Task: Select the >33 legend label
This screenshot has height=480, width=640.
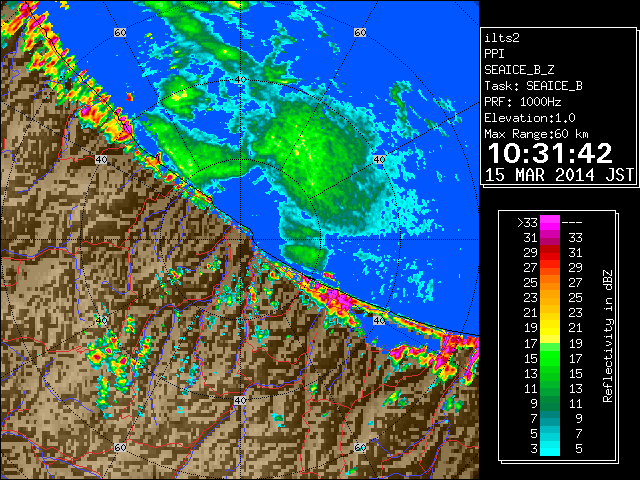Action: (x=527, y=223)
